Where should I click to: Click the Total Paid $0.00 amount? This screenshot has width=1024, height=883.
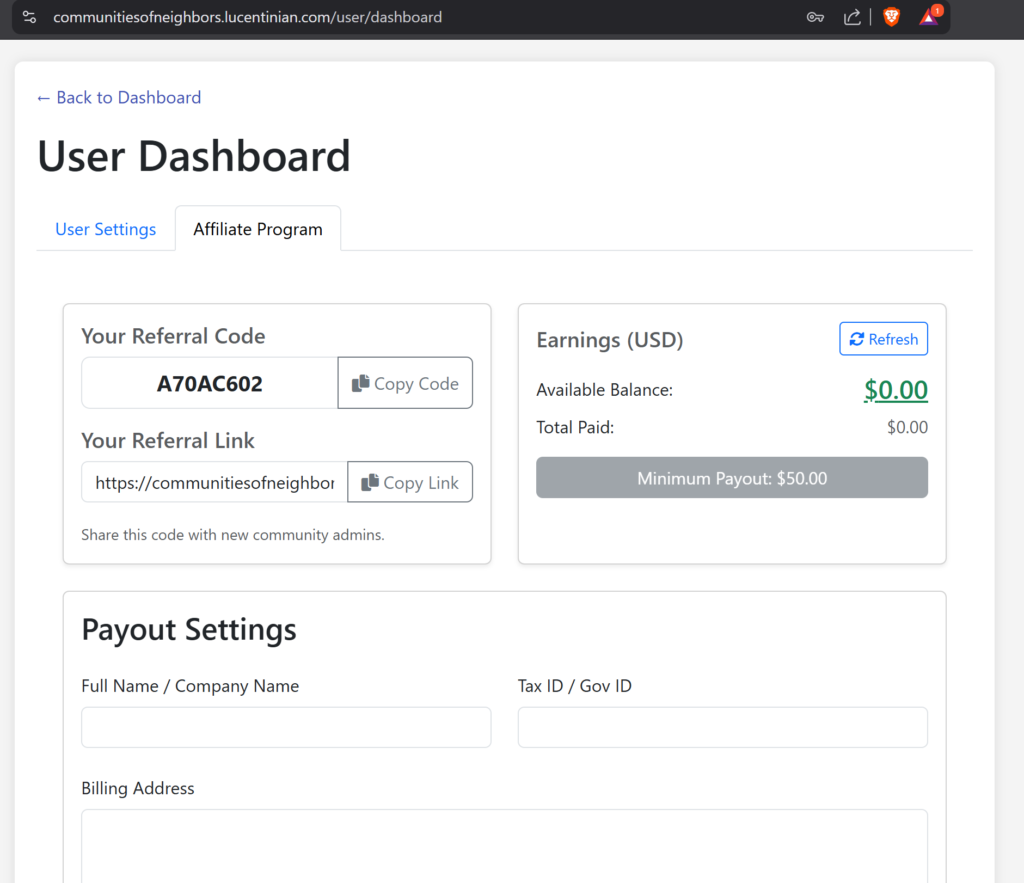point(907,427)
